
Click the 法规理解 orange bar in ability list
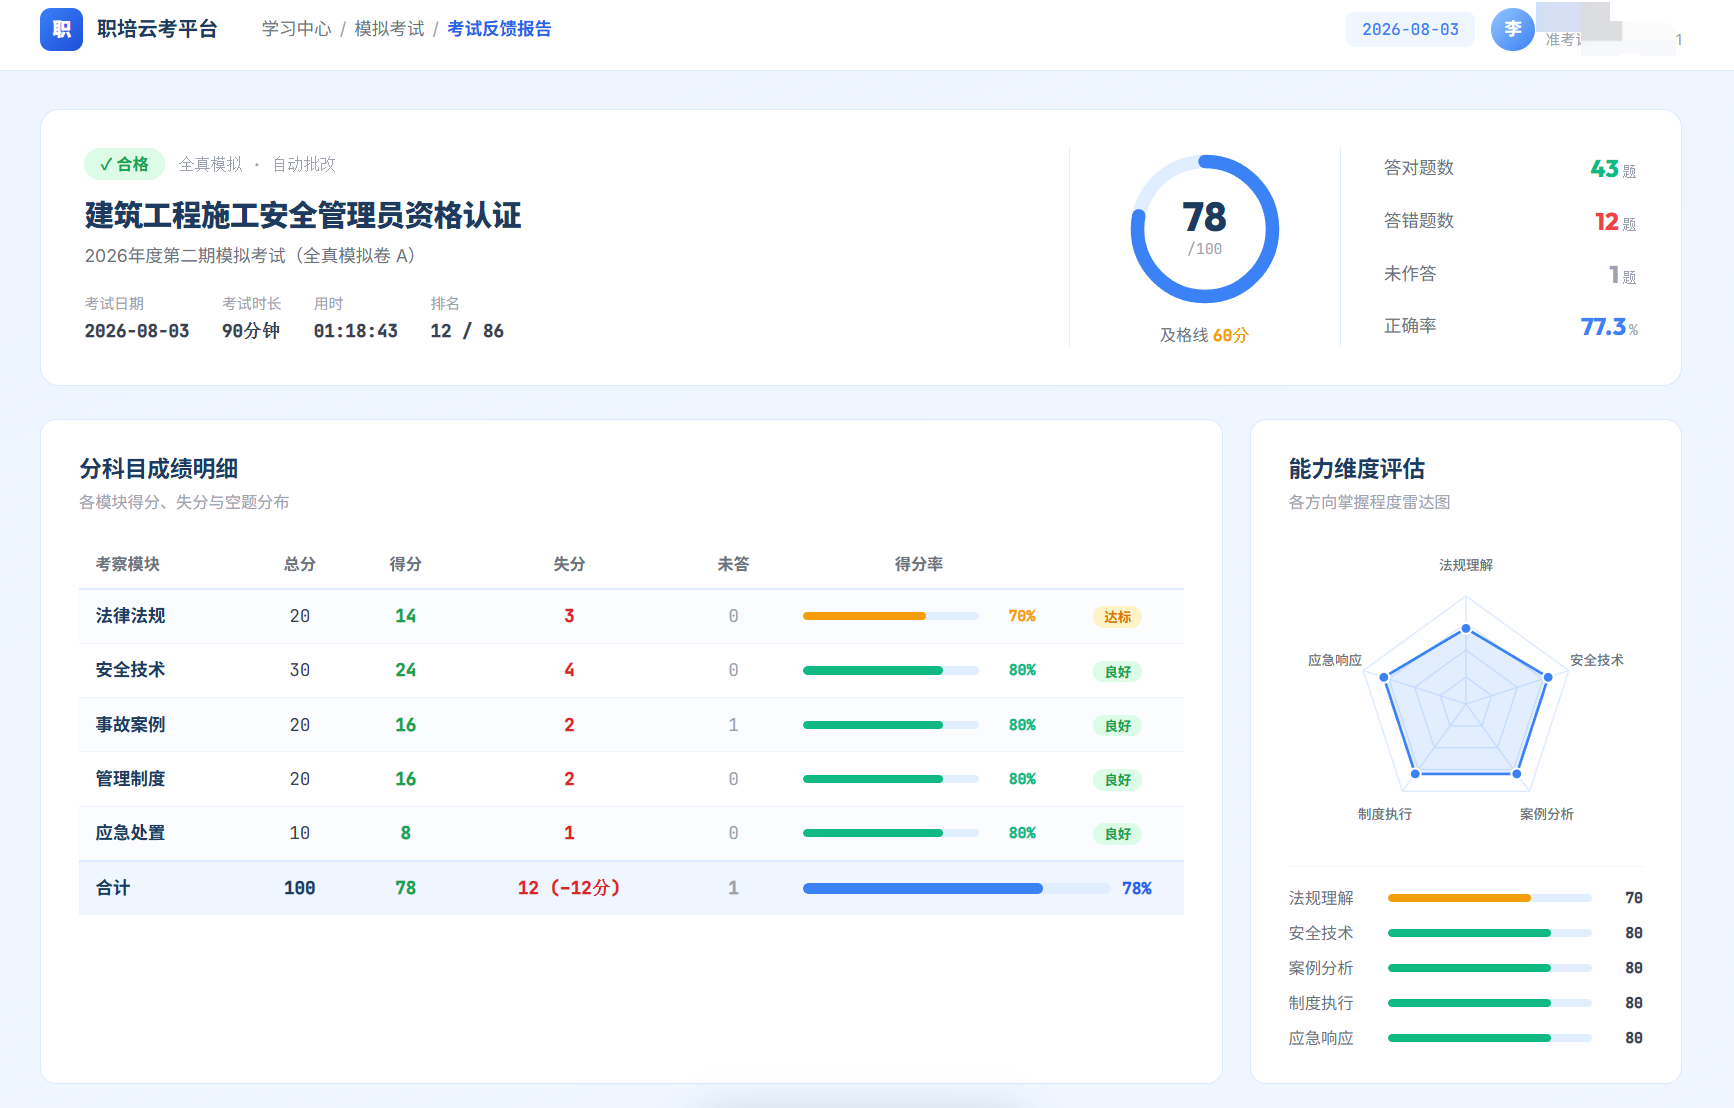click(x=1489, y=898)
